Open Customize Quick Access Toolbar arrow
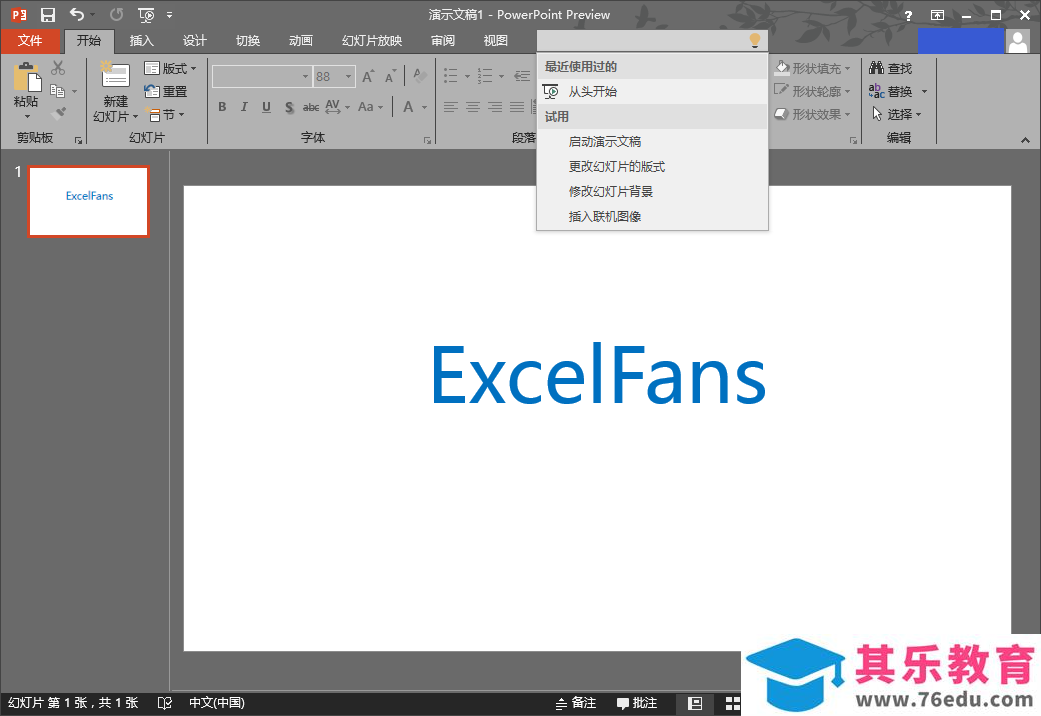This screenshot has height=716, width=1041. click(170, 15)
